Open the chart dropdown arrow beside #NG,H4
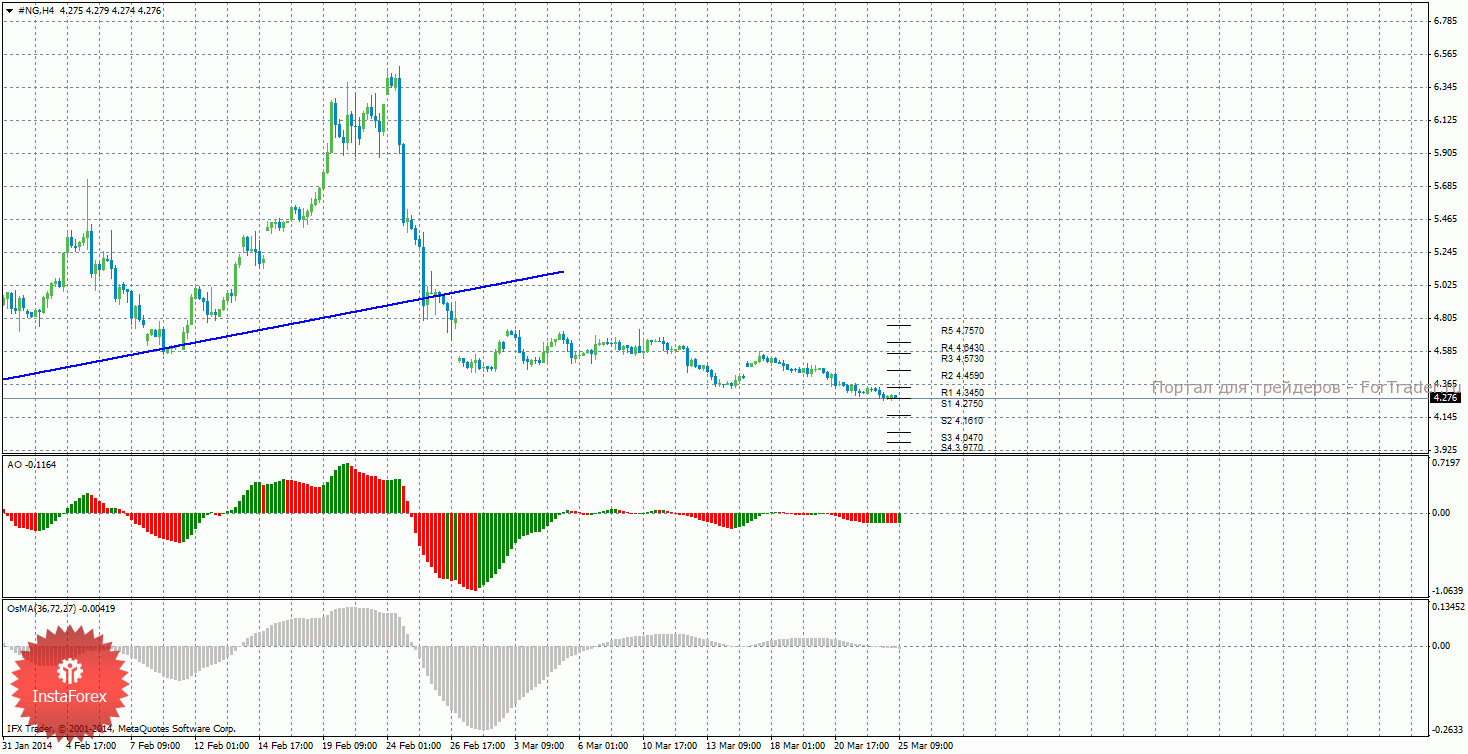 9,9
